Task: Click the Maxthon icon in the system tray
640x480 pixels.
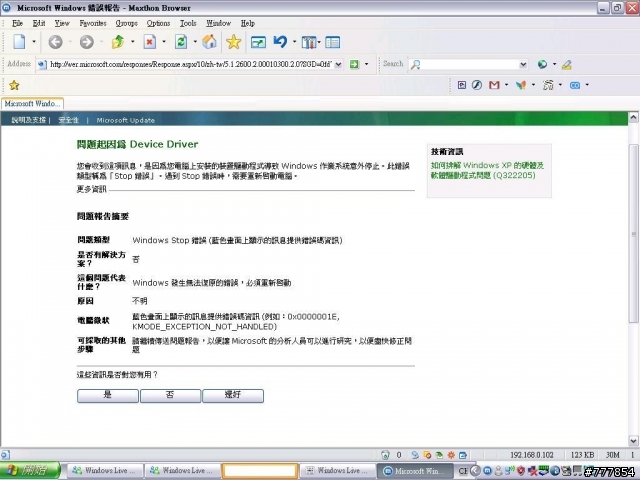Action: click(487, 471)
